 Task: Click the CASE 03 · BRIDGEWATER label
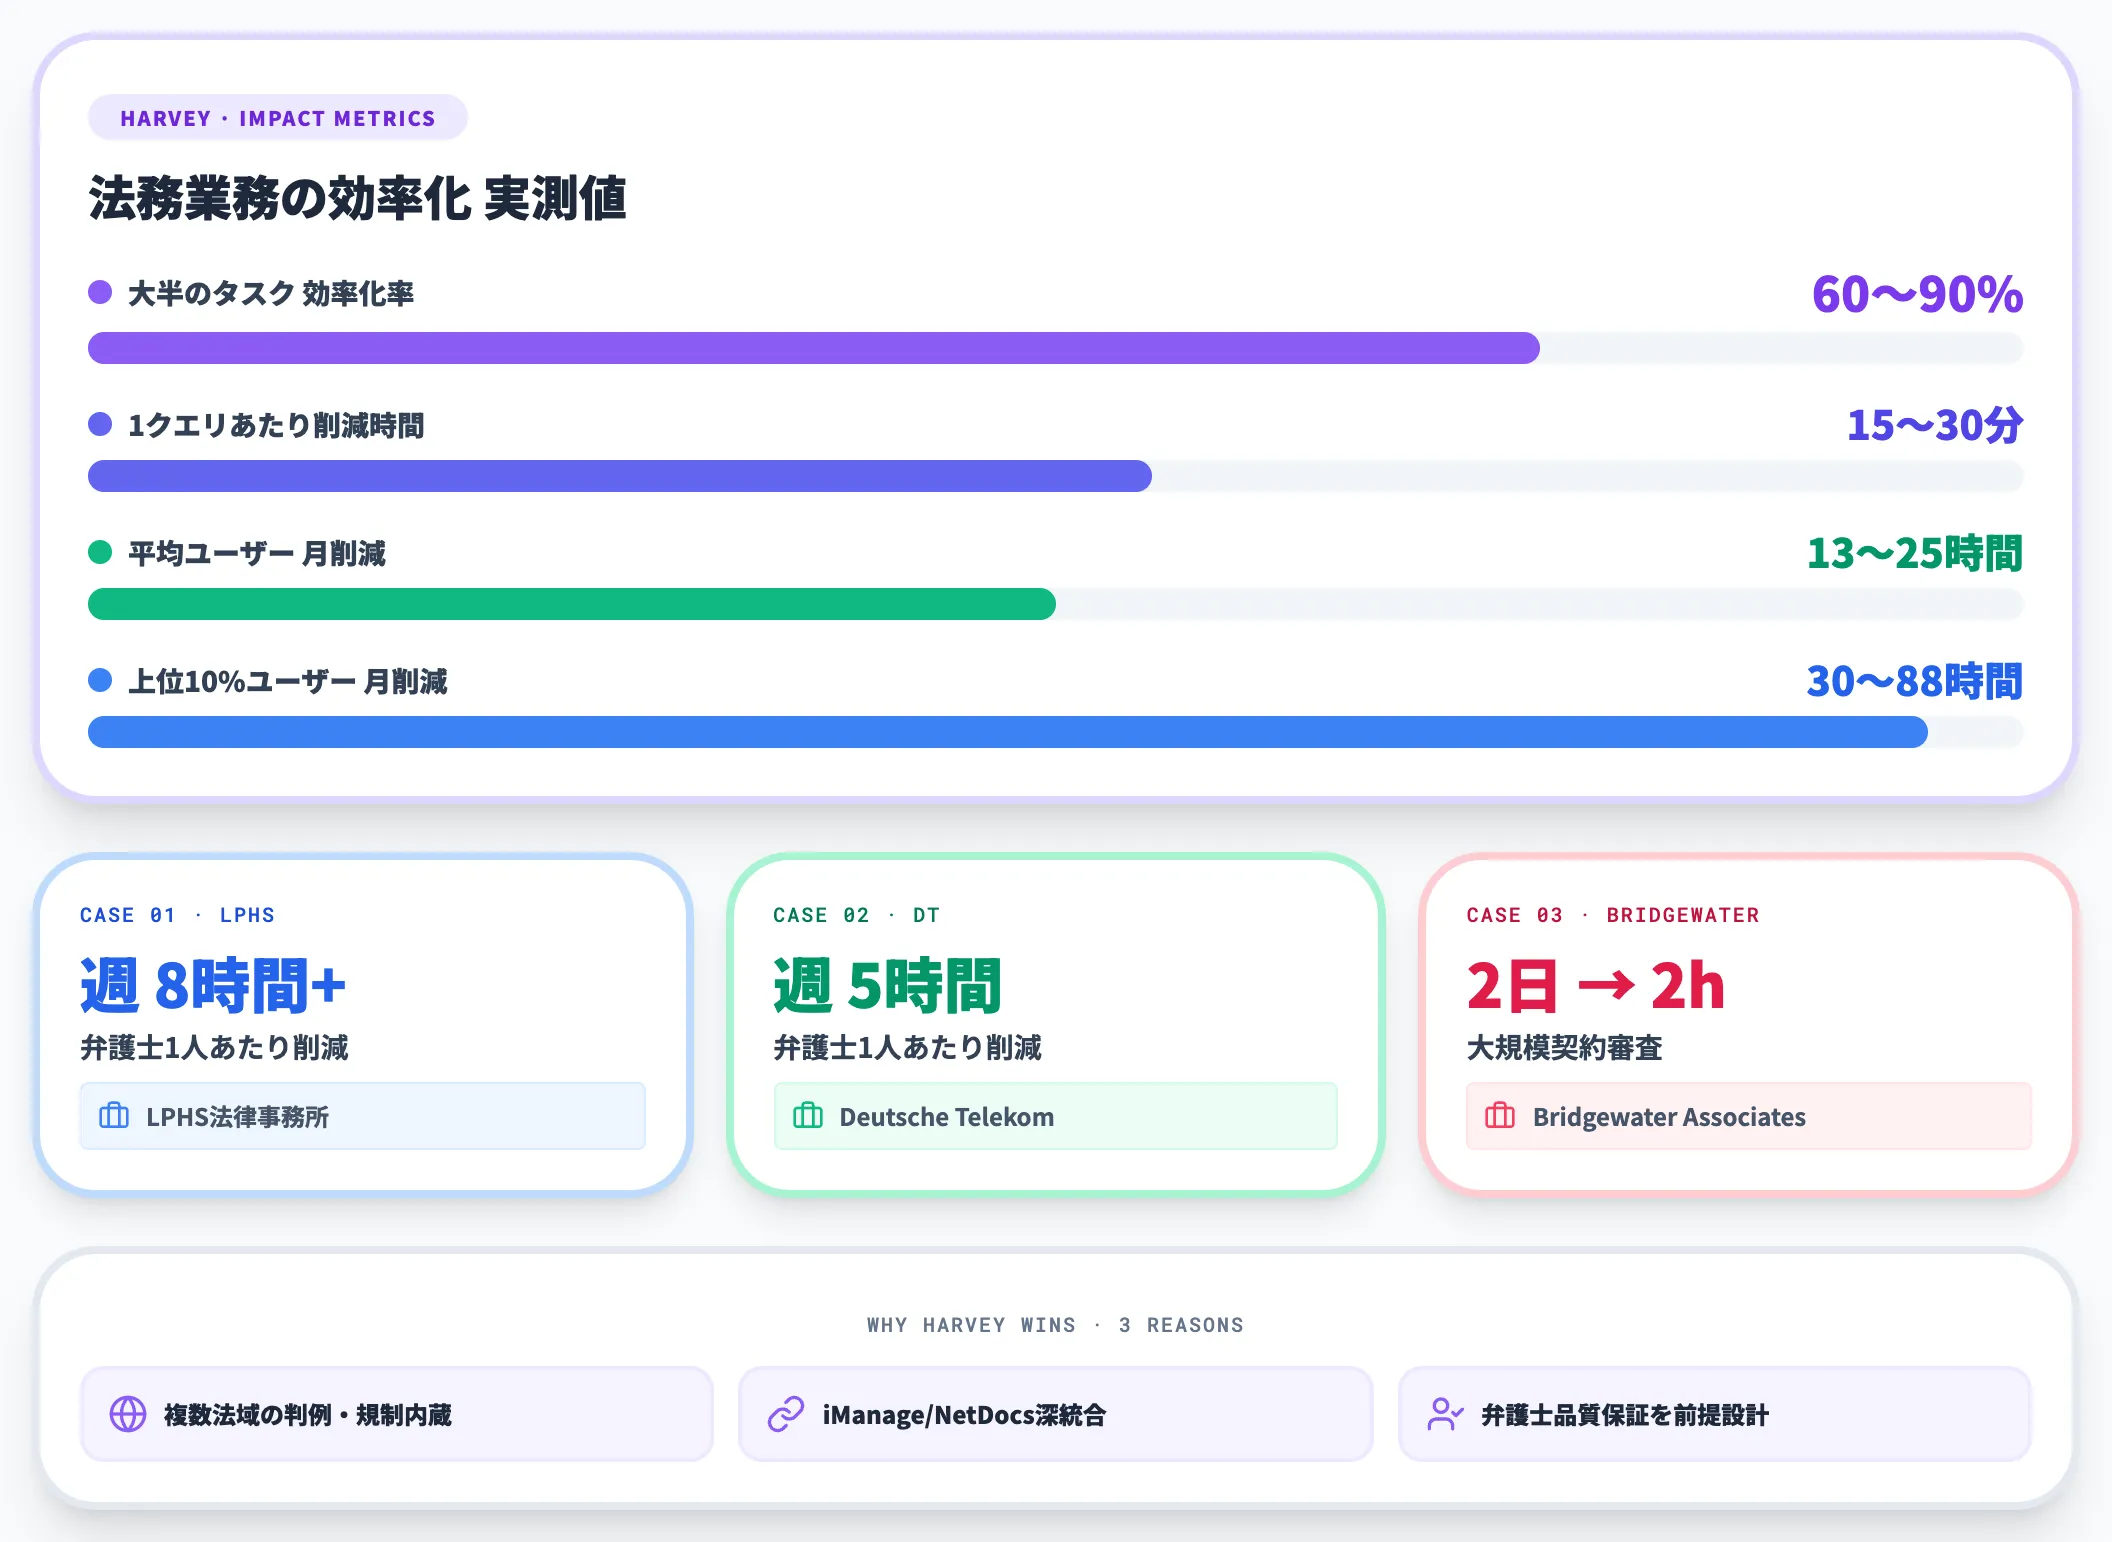(x=1612, y=915)
